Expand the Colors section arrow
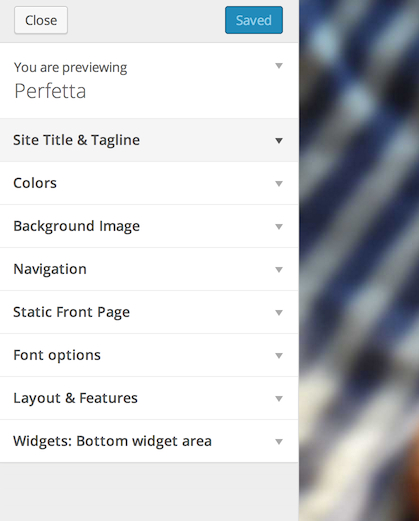419x521 pixels. (x=279, y=184)
